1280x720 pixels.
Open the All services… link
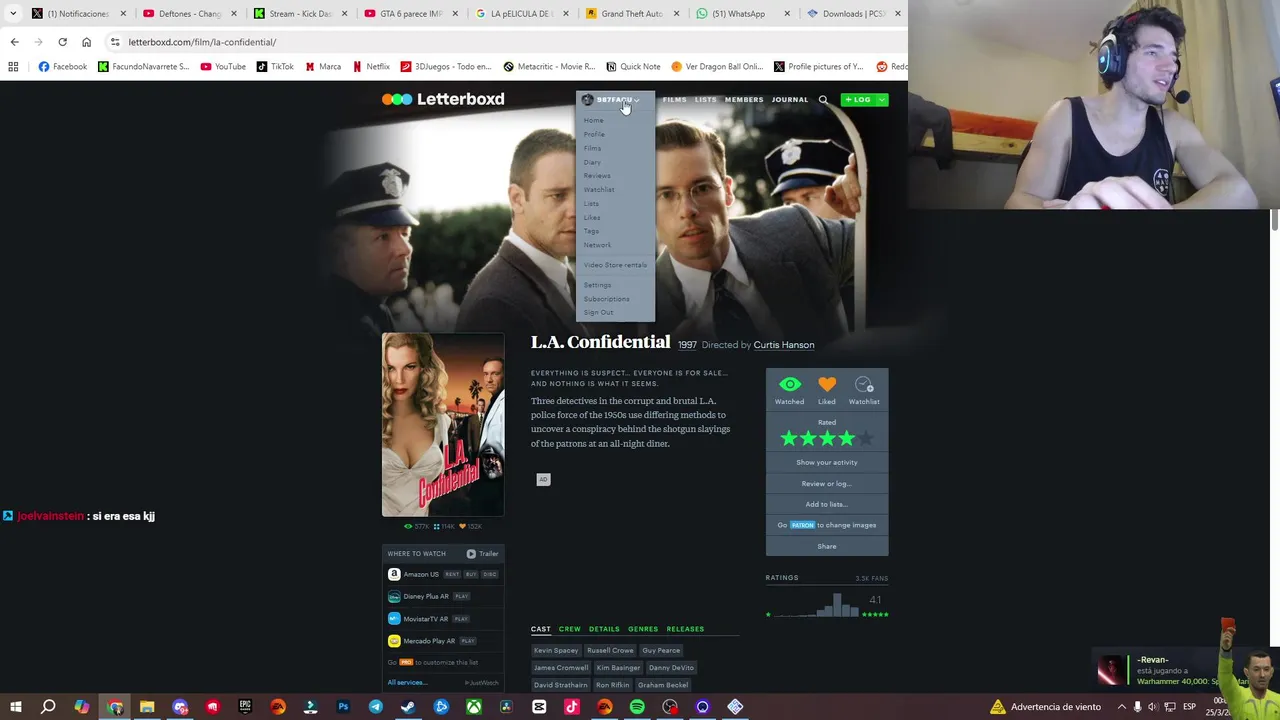coord(407,682)
